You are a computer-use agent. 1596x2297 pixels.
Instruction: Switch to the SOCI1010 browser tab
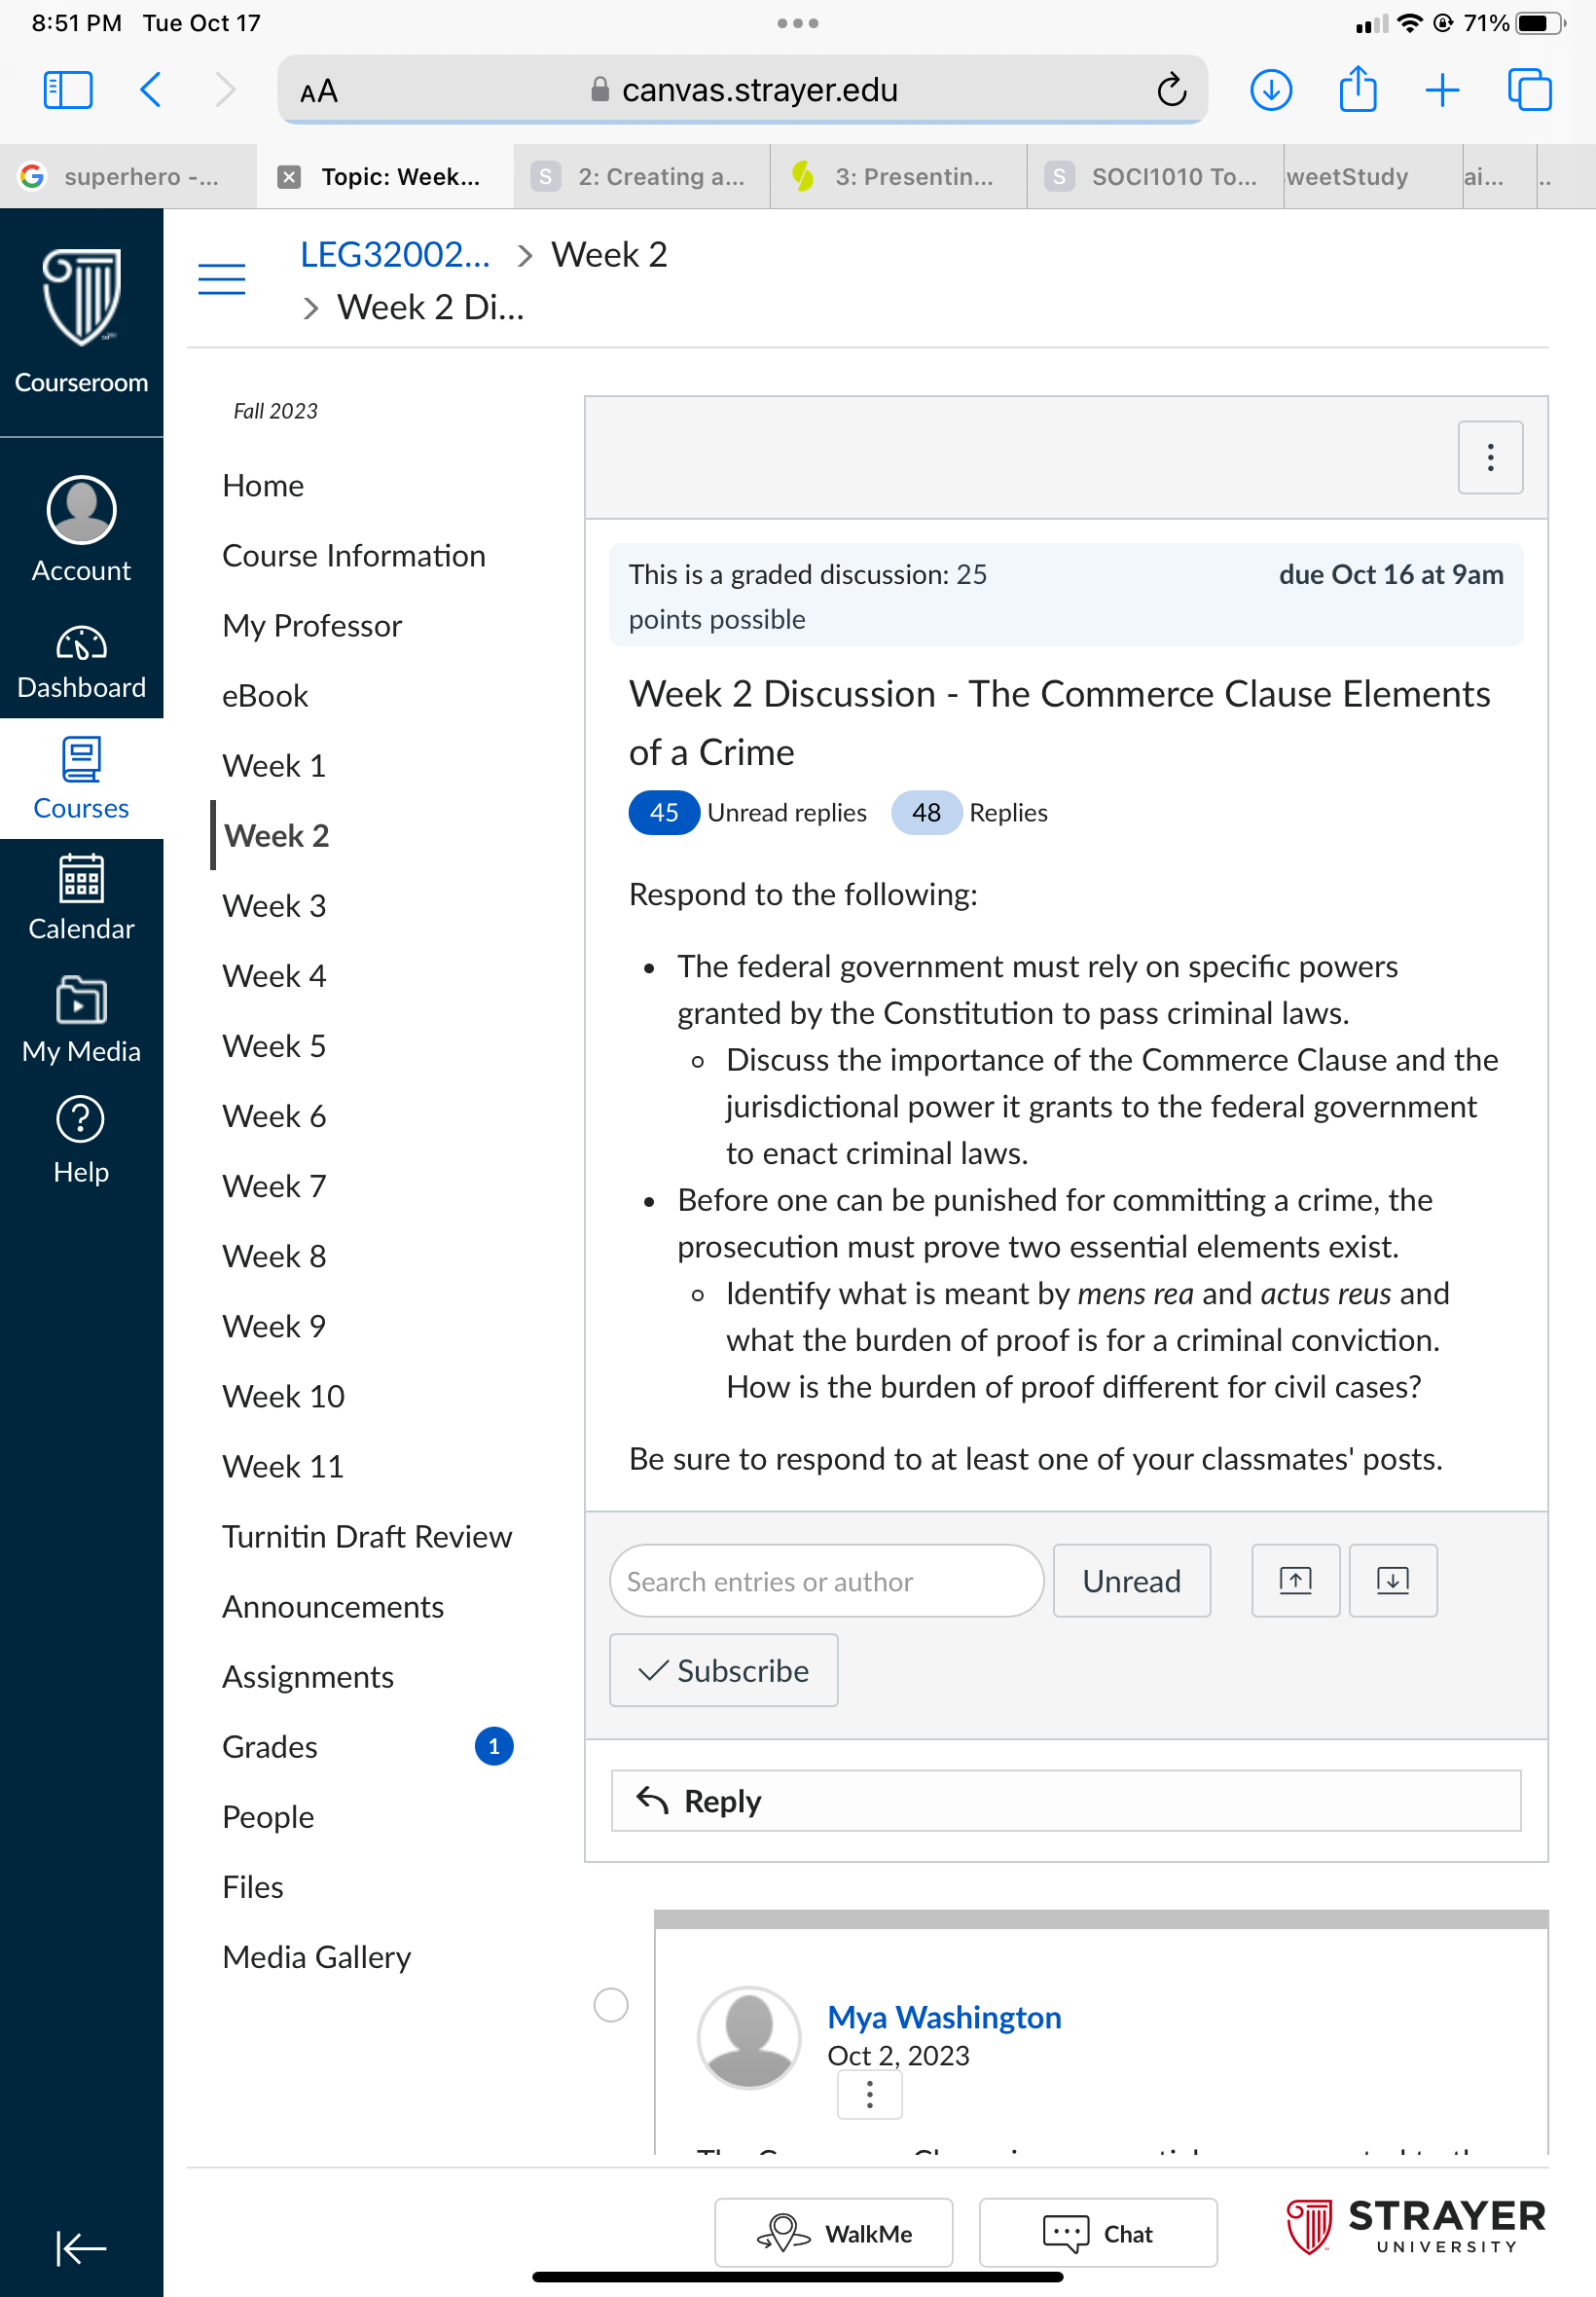[1155, 177]
